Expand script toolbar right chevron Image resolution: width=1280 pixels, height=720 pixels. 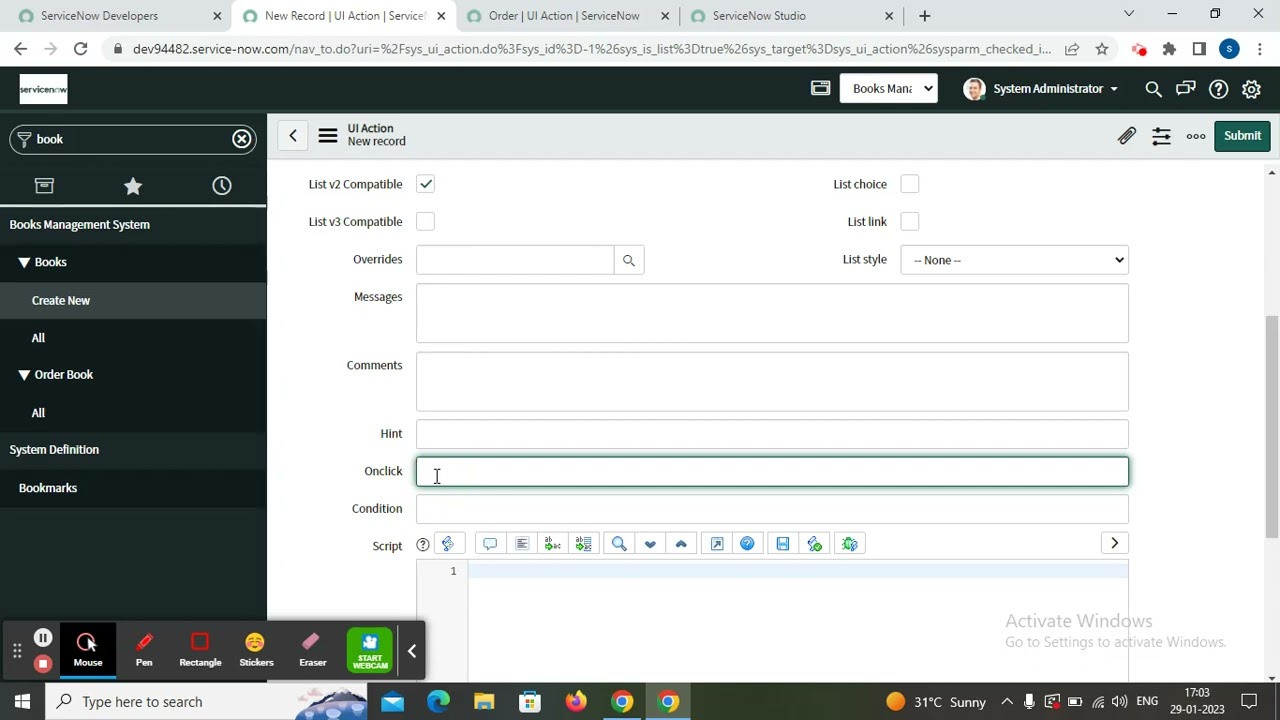[x=1114, y=543]
